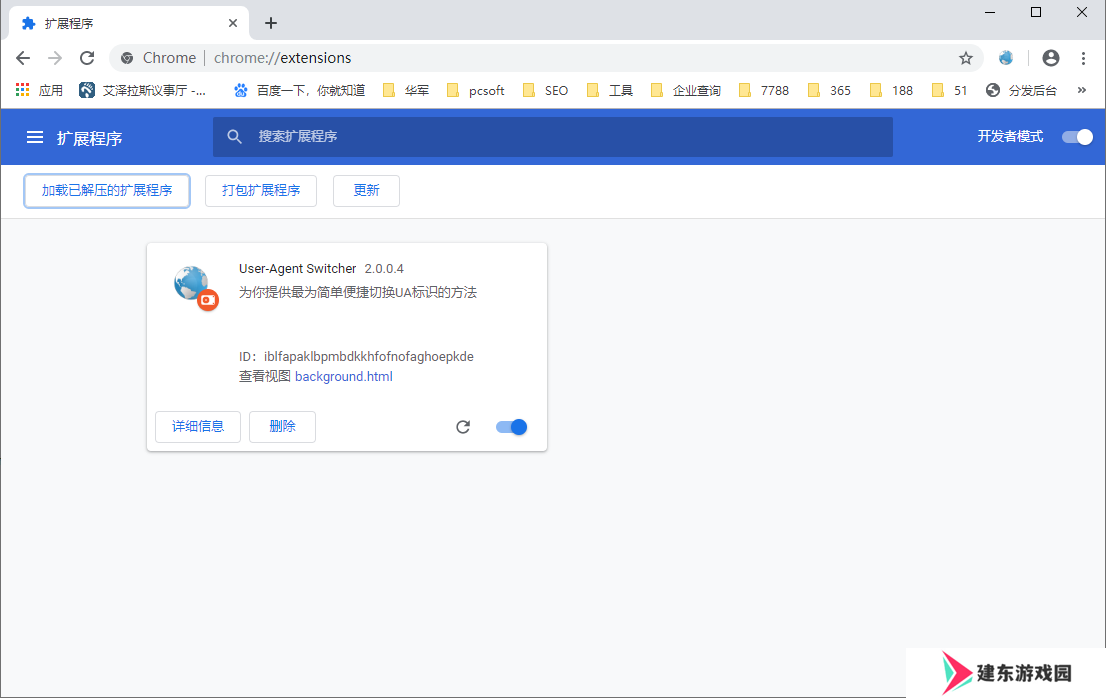
Task: Click the search magnifier icon
Action: click(x=234, y=137)
